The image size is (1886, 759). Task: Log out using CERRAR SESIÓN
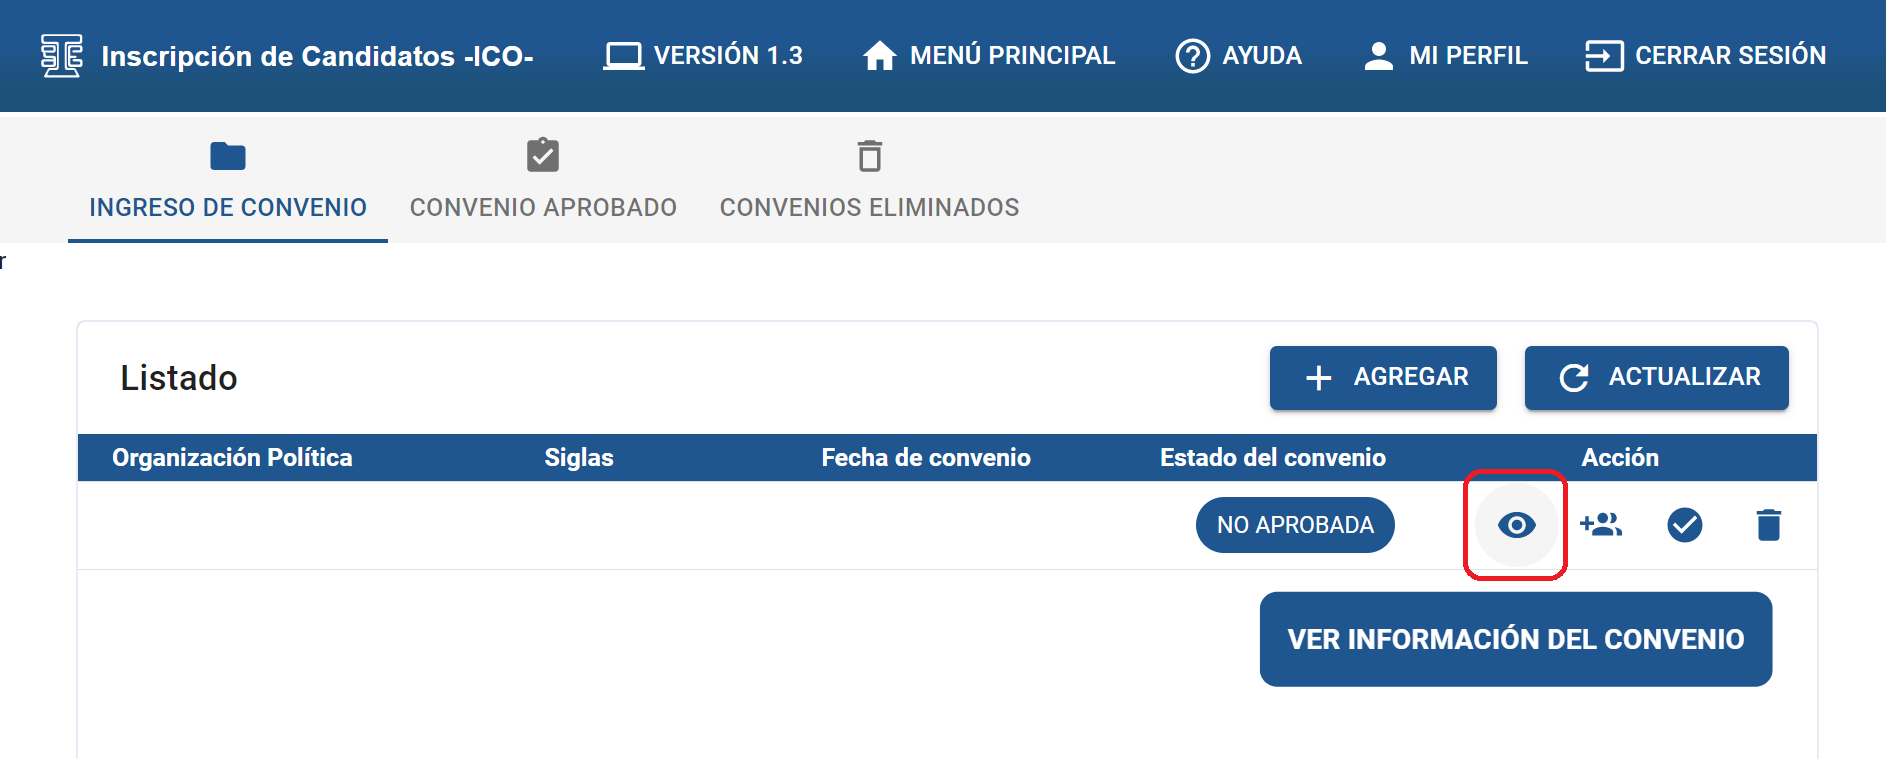(1706, 56)
